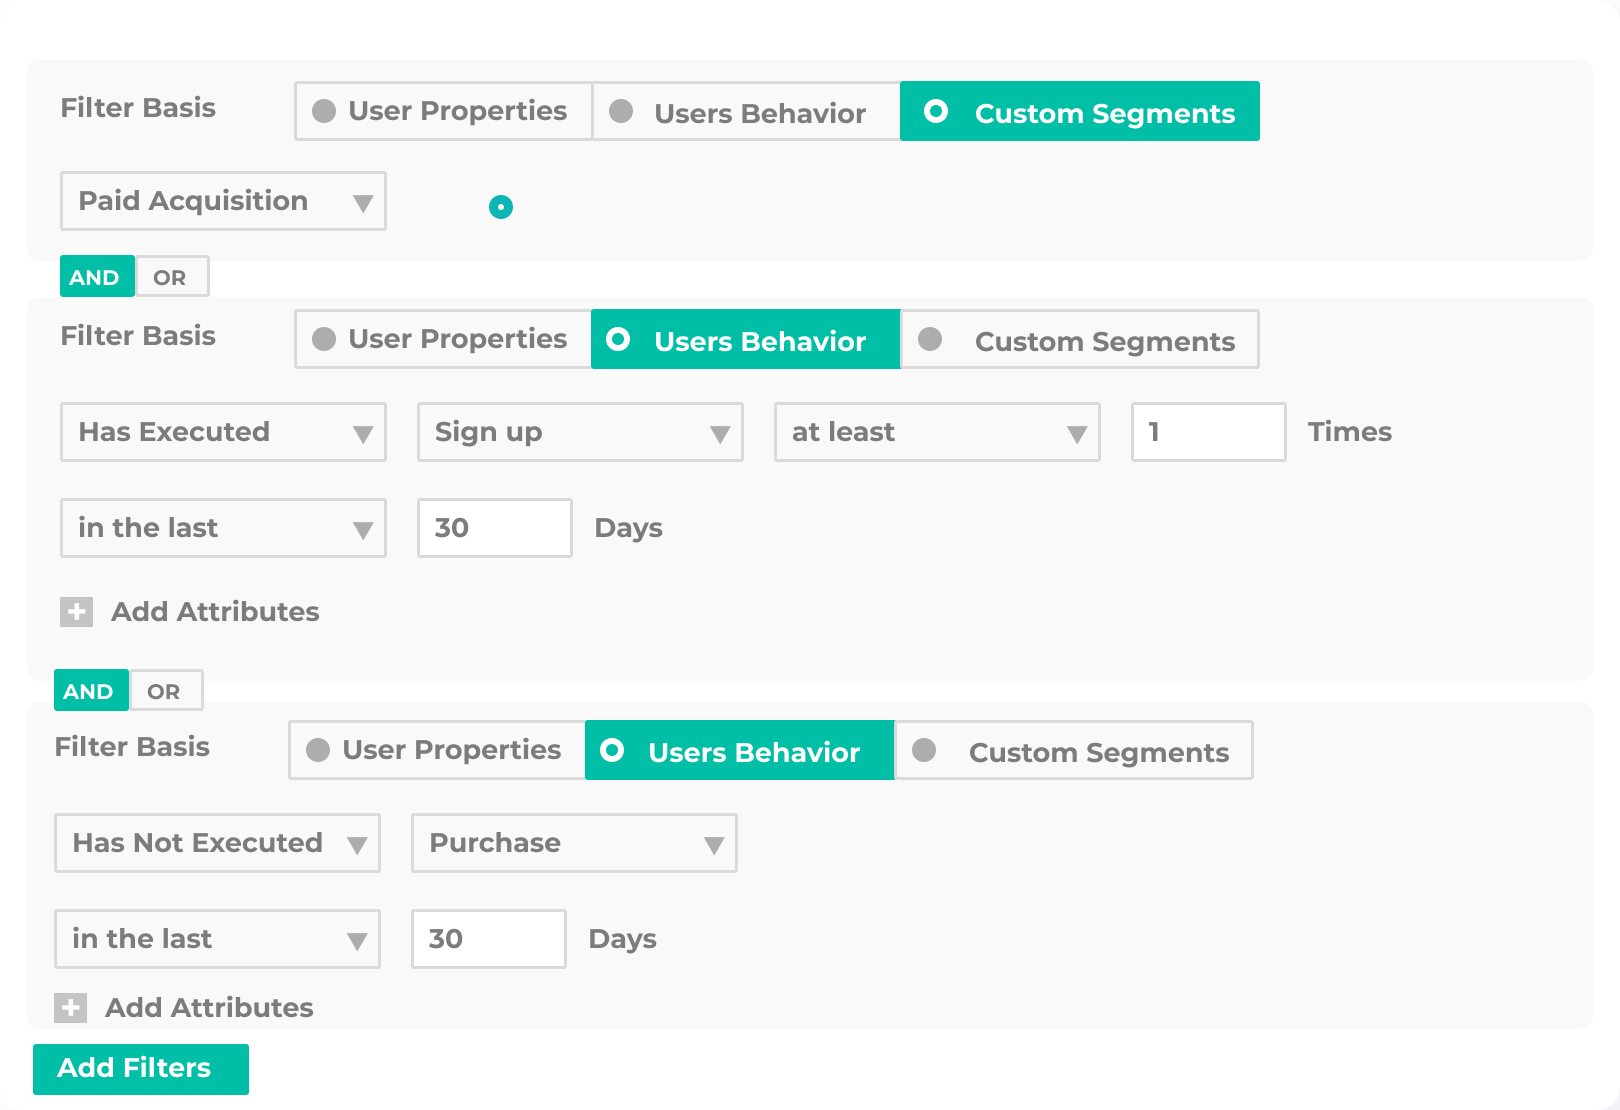This screenshot has height=1110, width=1620.
Task: Choose Custom Segments in the third filter
Action: [1074, 750]
